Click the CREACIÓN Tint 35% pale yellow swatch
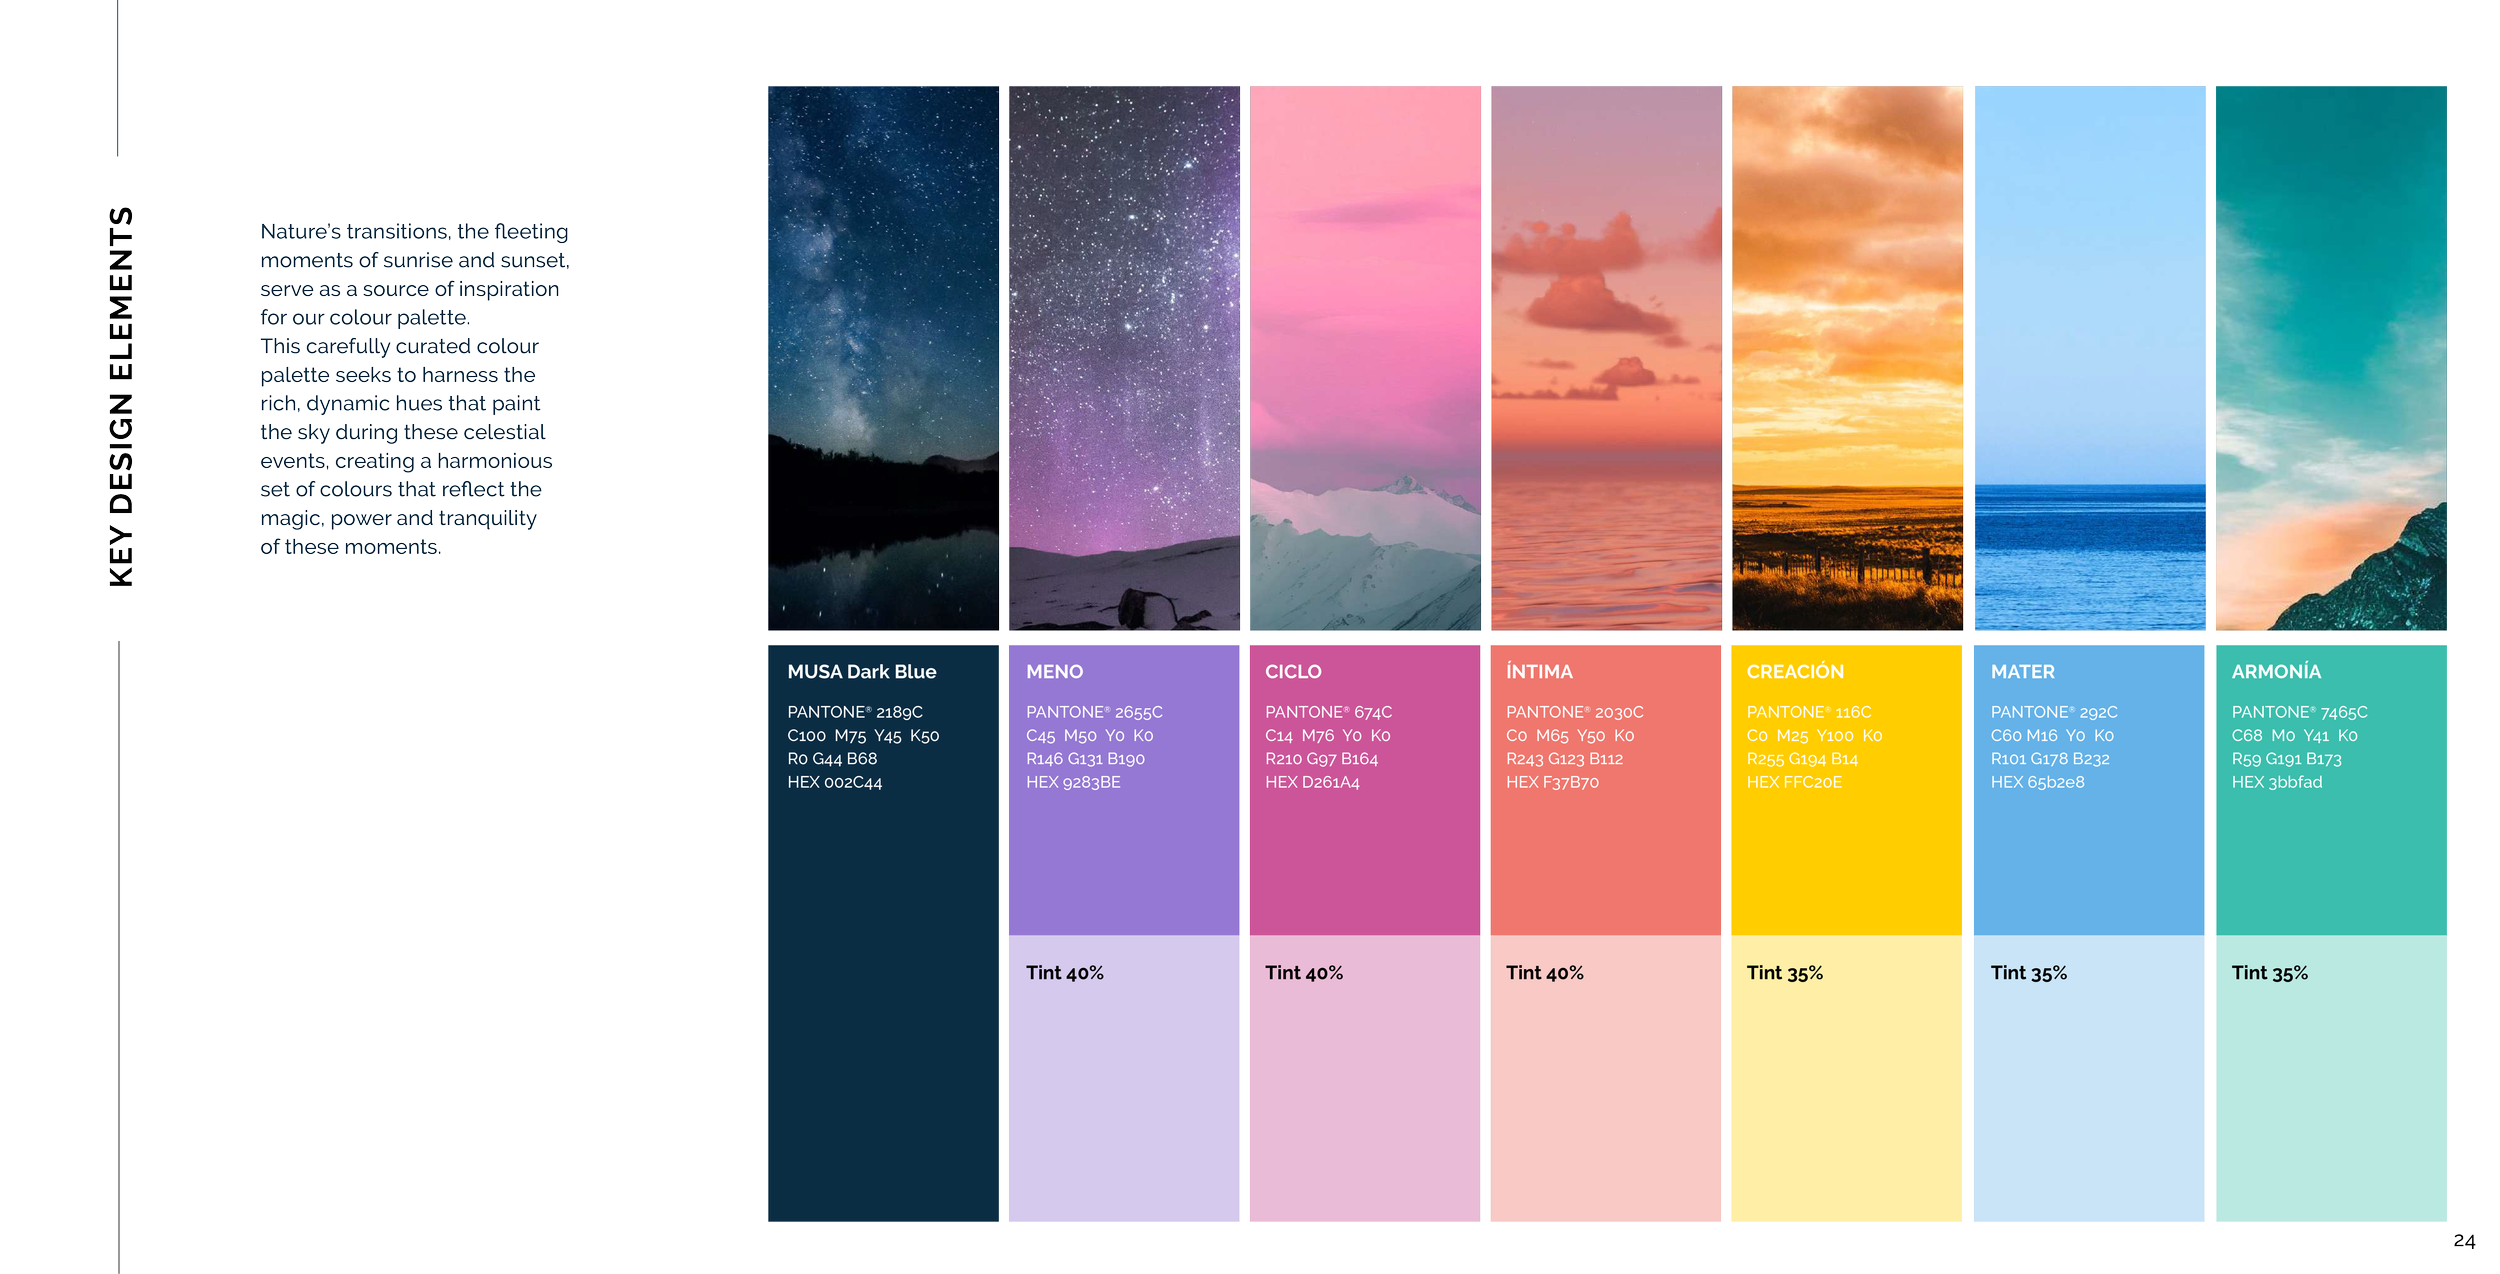The image size is (2500, 1274). pos(1846,1090)
